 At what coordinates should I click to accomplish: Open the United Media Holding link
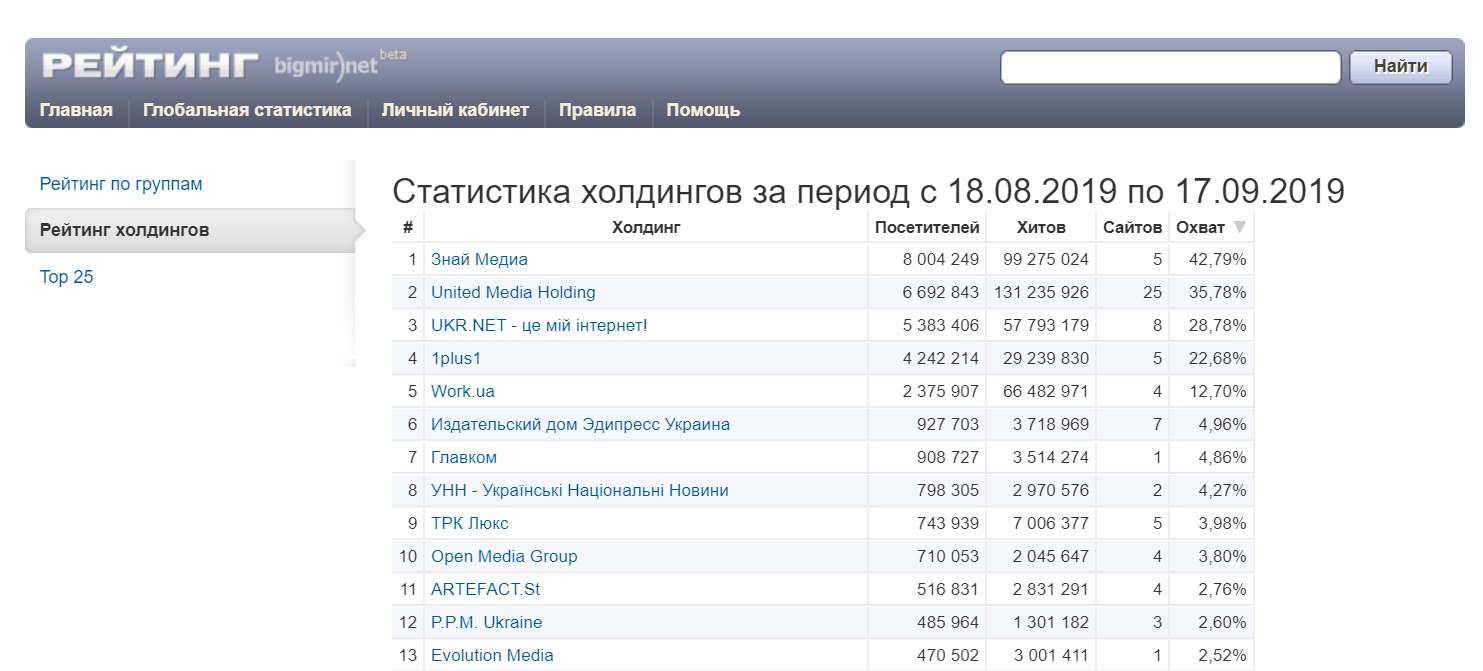[x=513, y=292]
